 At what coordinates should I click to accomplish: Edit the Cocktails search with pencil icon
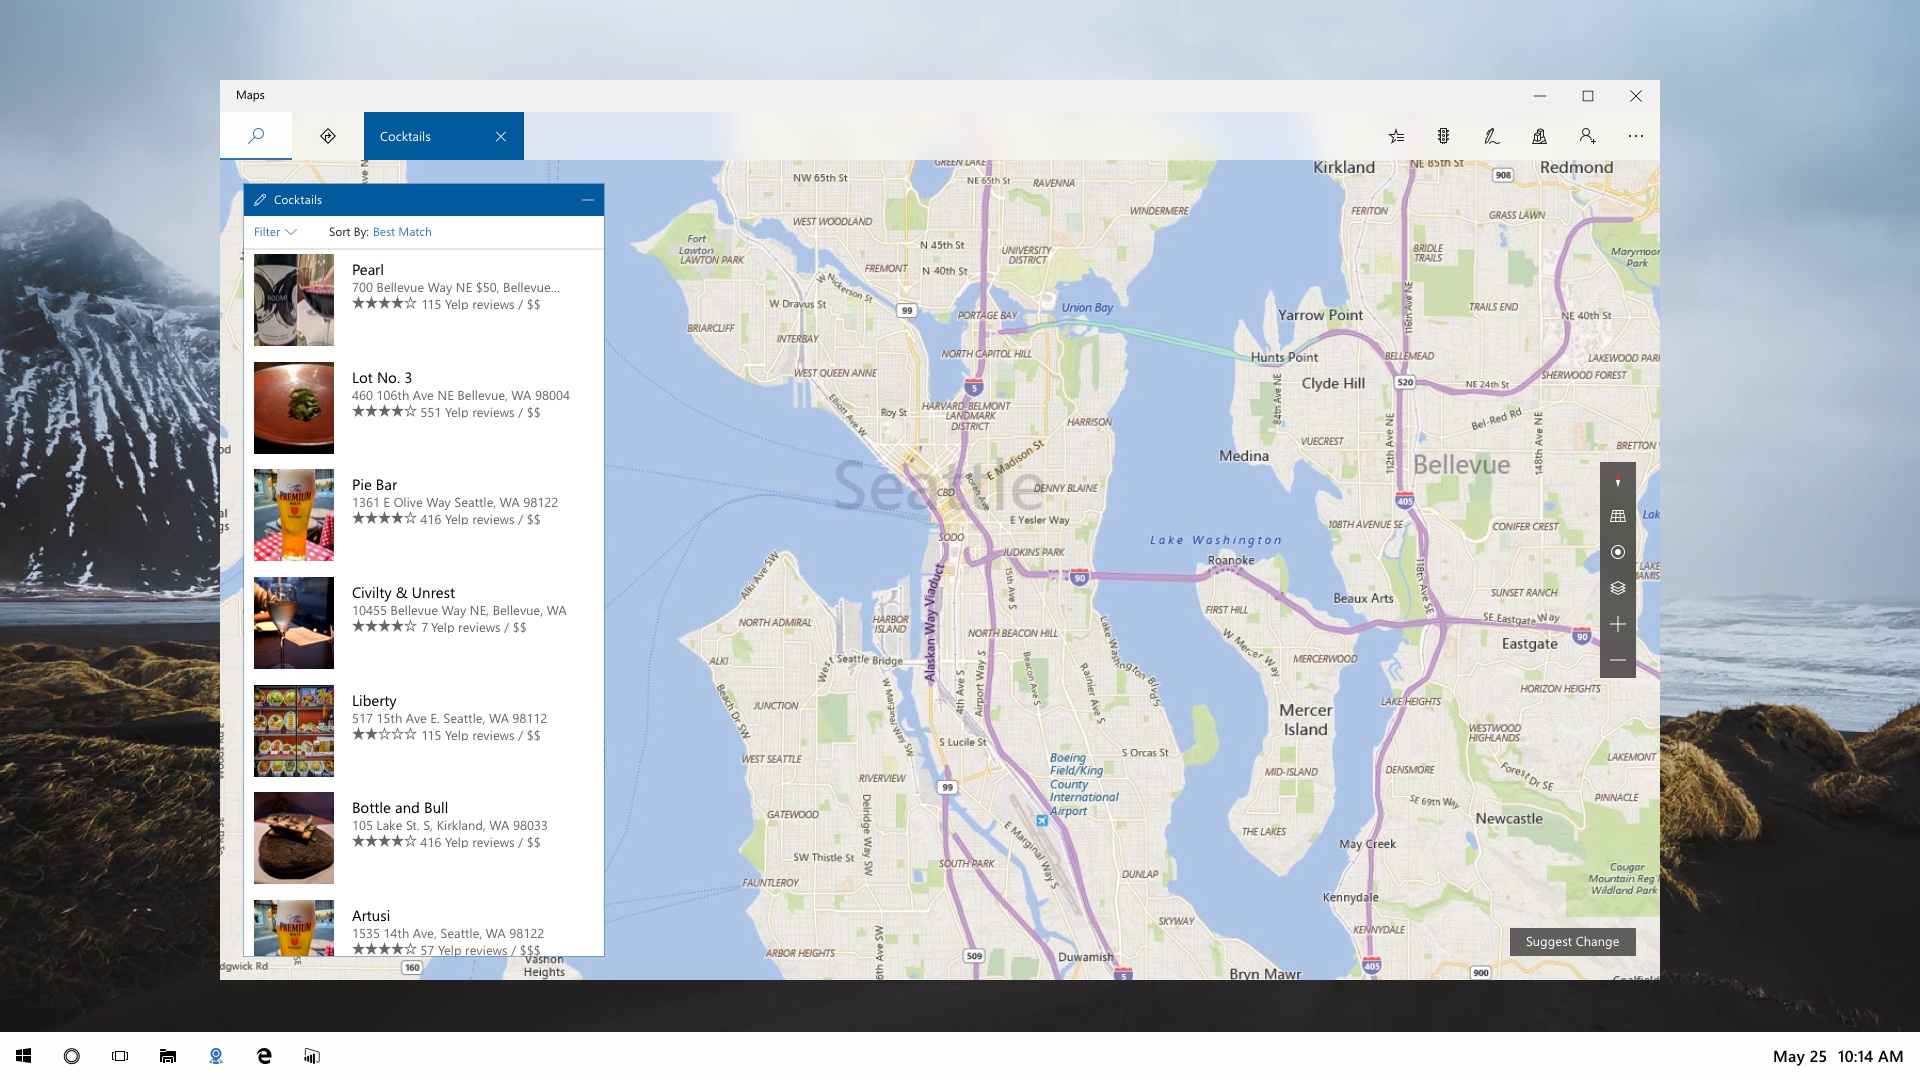(x=260, y=200)
